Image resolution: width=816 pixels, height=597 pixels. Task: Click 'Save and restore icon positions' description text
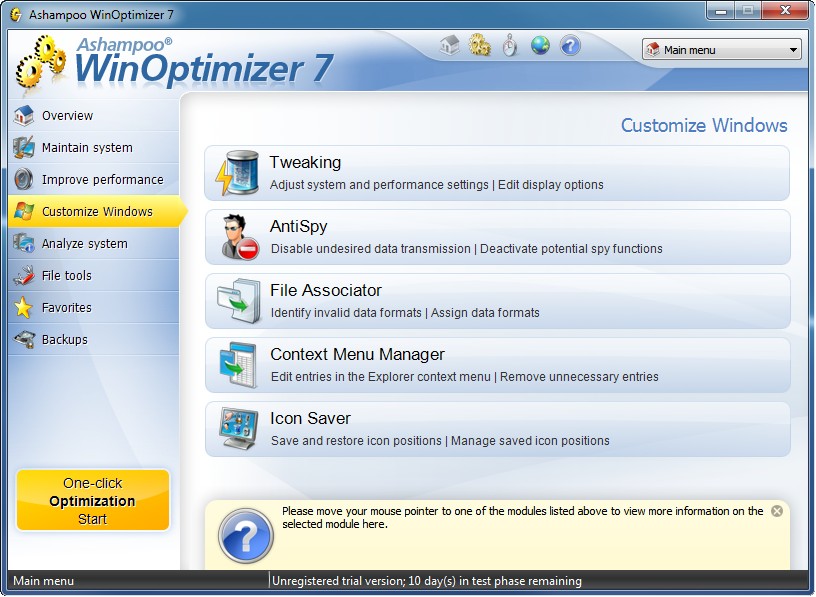(356, 441)
